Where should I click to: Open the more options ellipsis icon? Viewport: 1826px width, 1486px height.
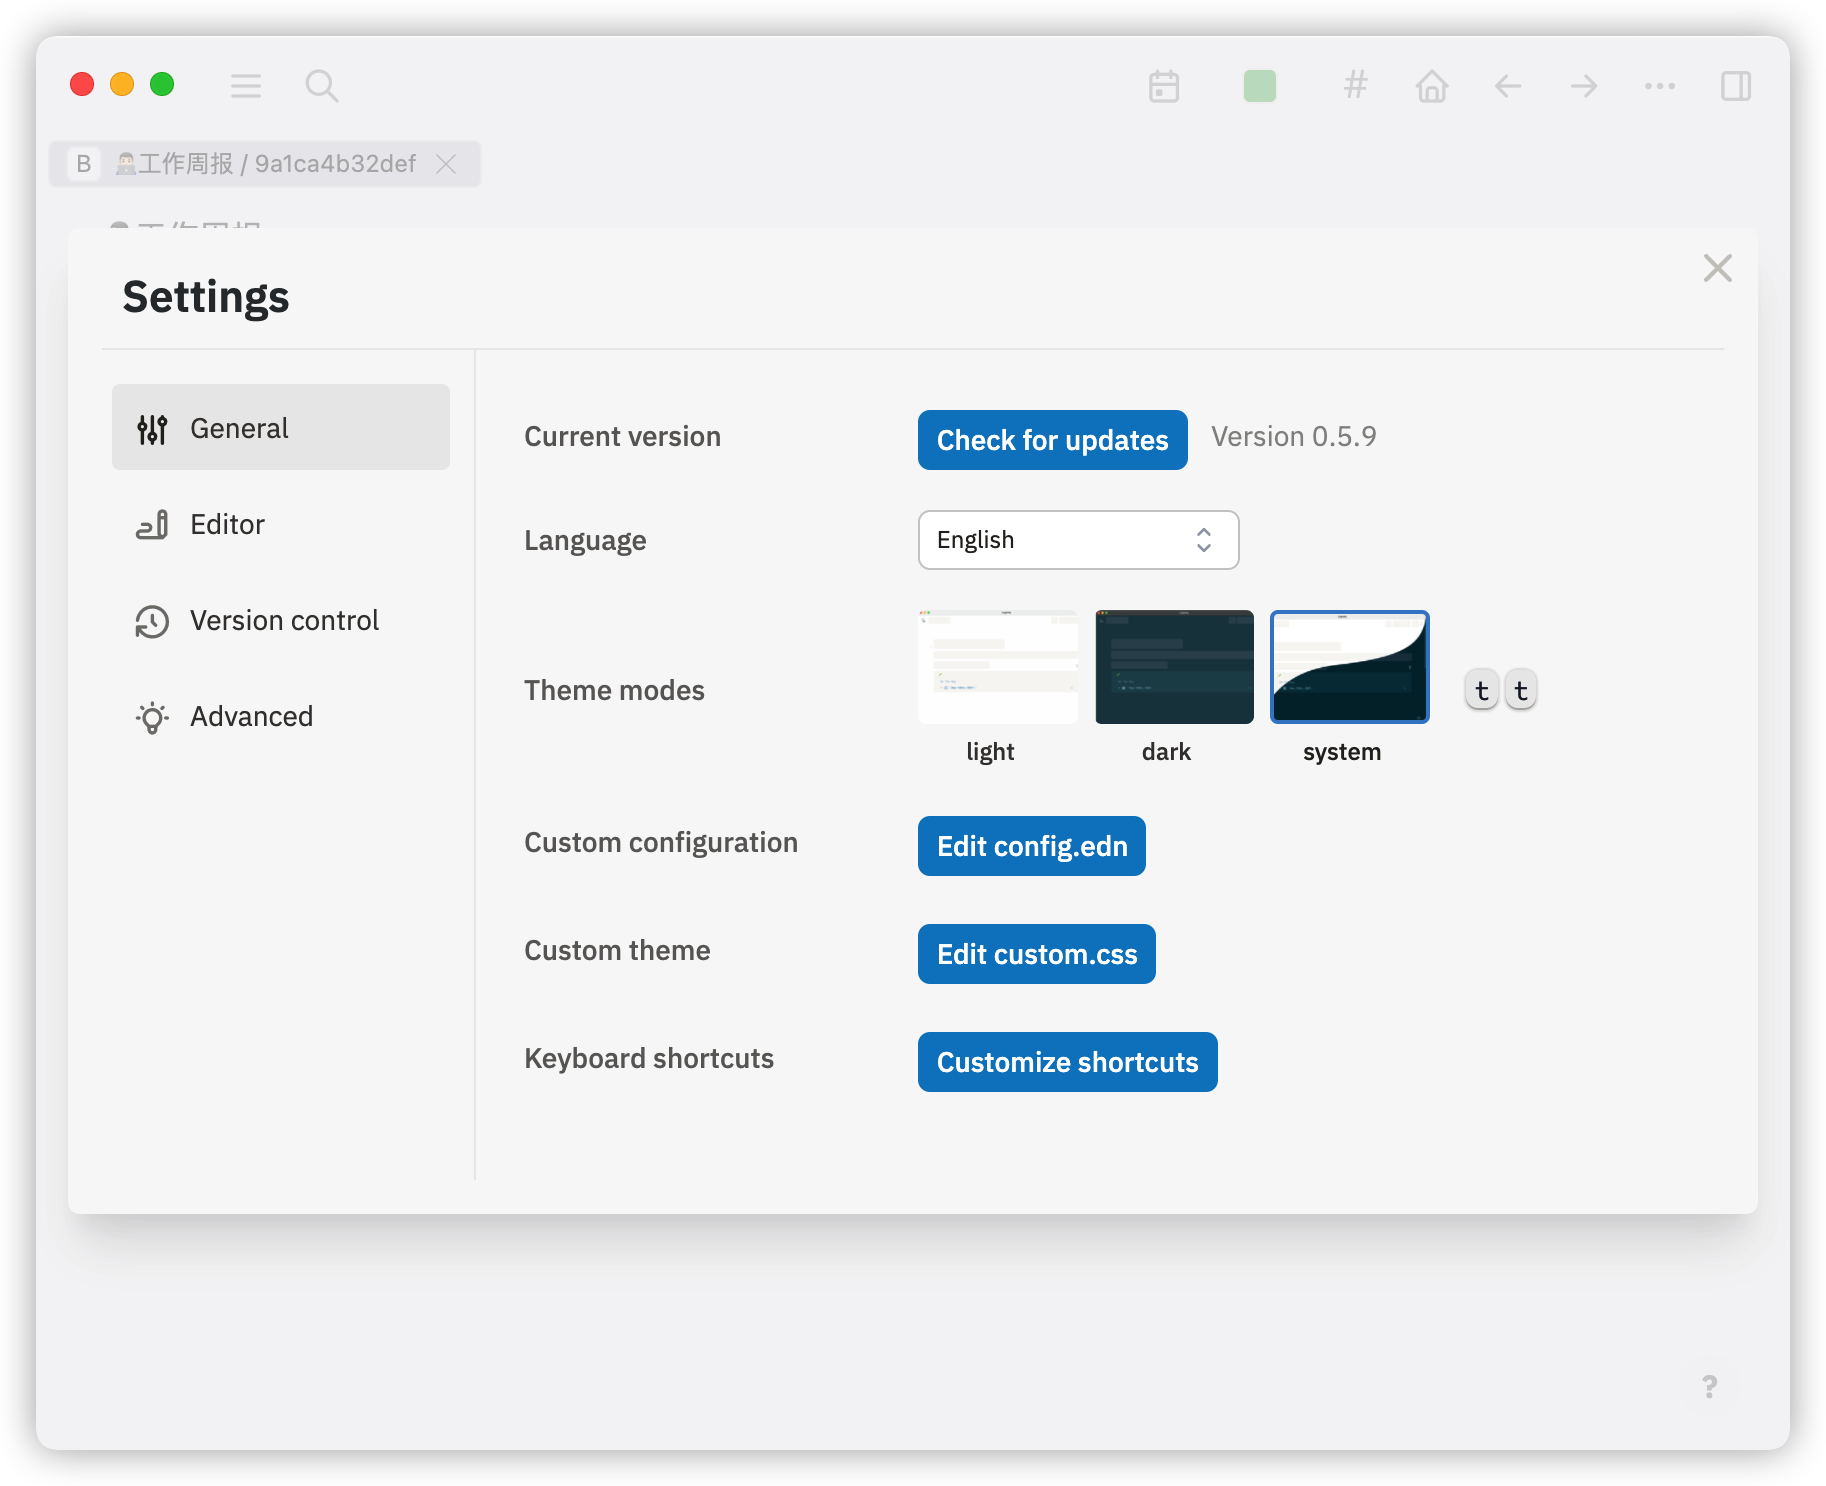pyautogui.click(x=1659, y=86)
